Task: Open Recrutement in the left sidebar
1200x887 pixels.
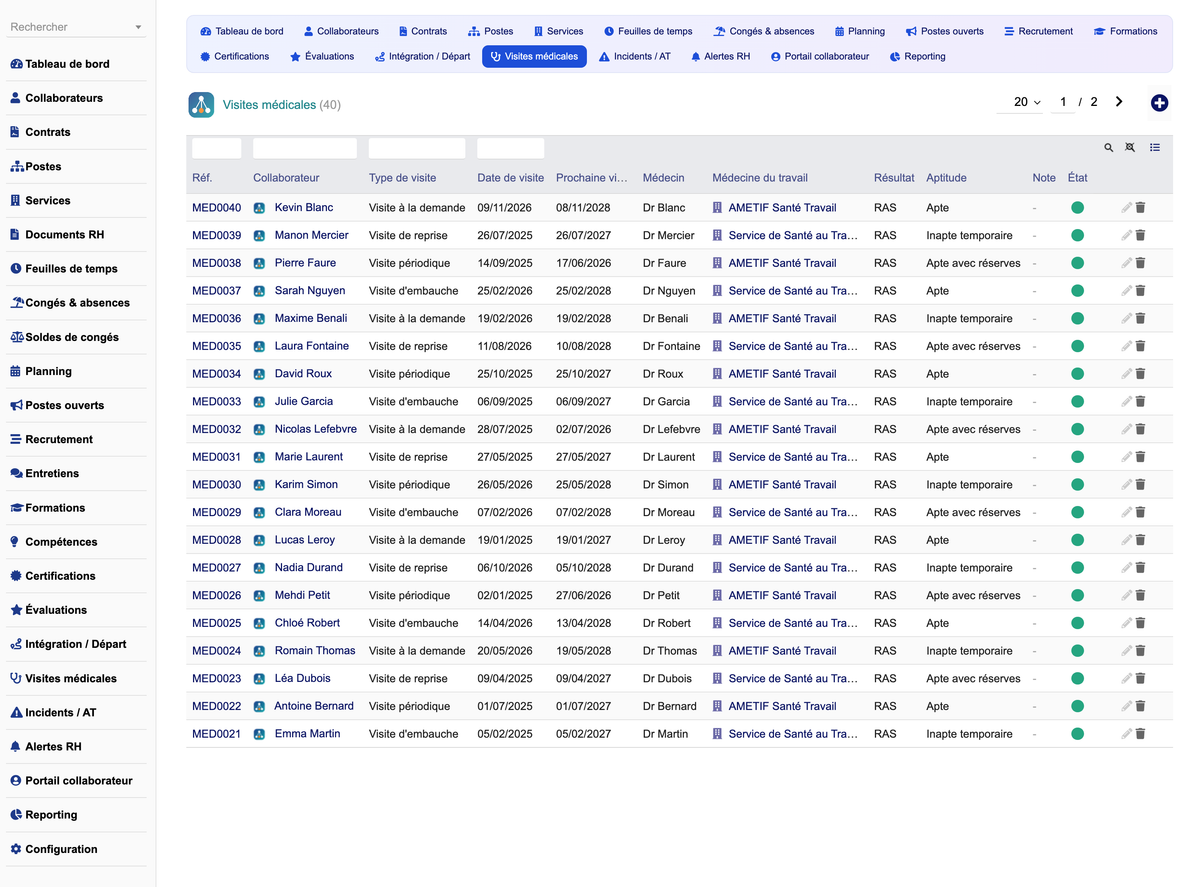Action: (x=51, y=440)
